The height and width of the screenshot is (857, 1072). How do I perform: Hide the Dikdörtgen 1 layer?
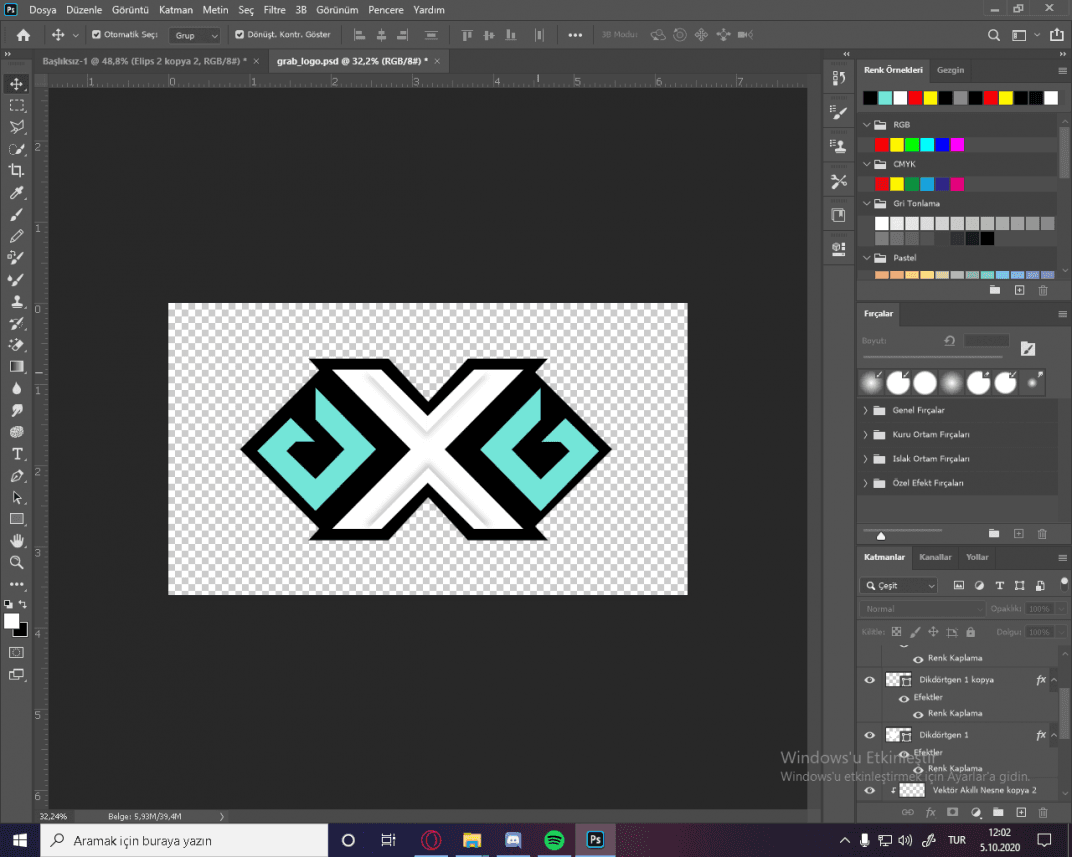(870, 735)
